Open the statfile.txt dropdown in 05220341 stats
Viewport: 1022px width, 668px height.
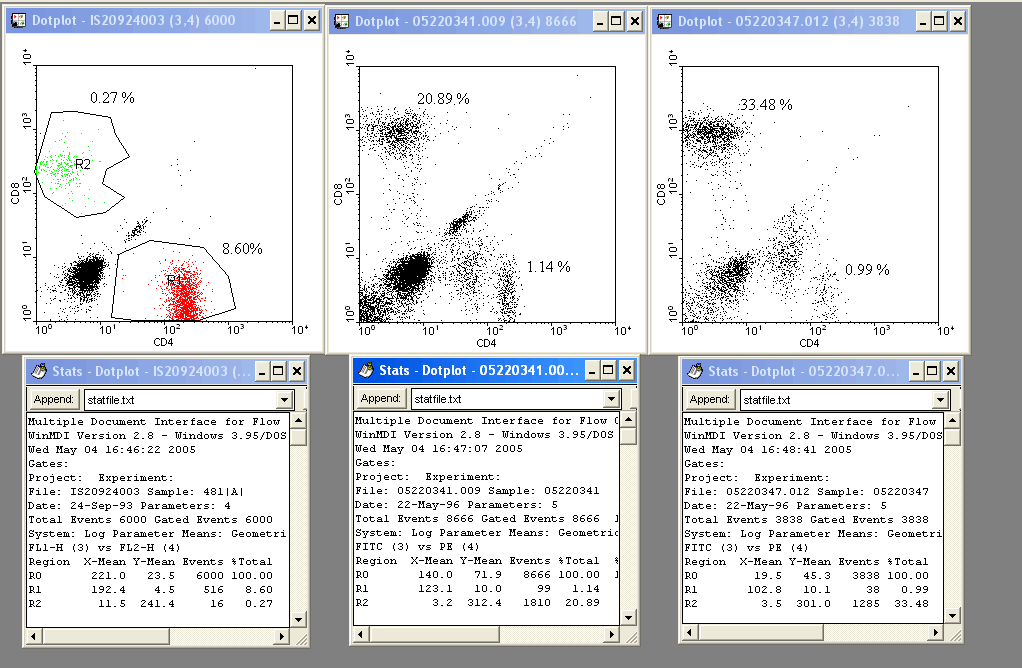point(614,400)
